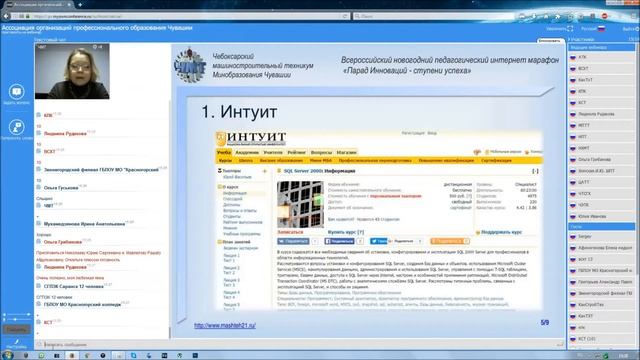Click the 'Задать вопрос' ask question icon

click(x=16, y=91)
